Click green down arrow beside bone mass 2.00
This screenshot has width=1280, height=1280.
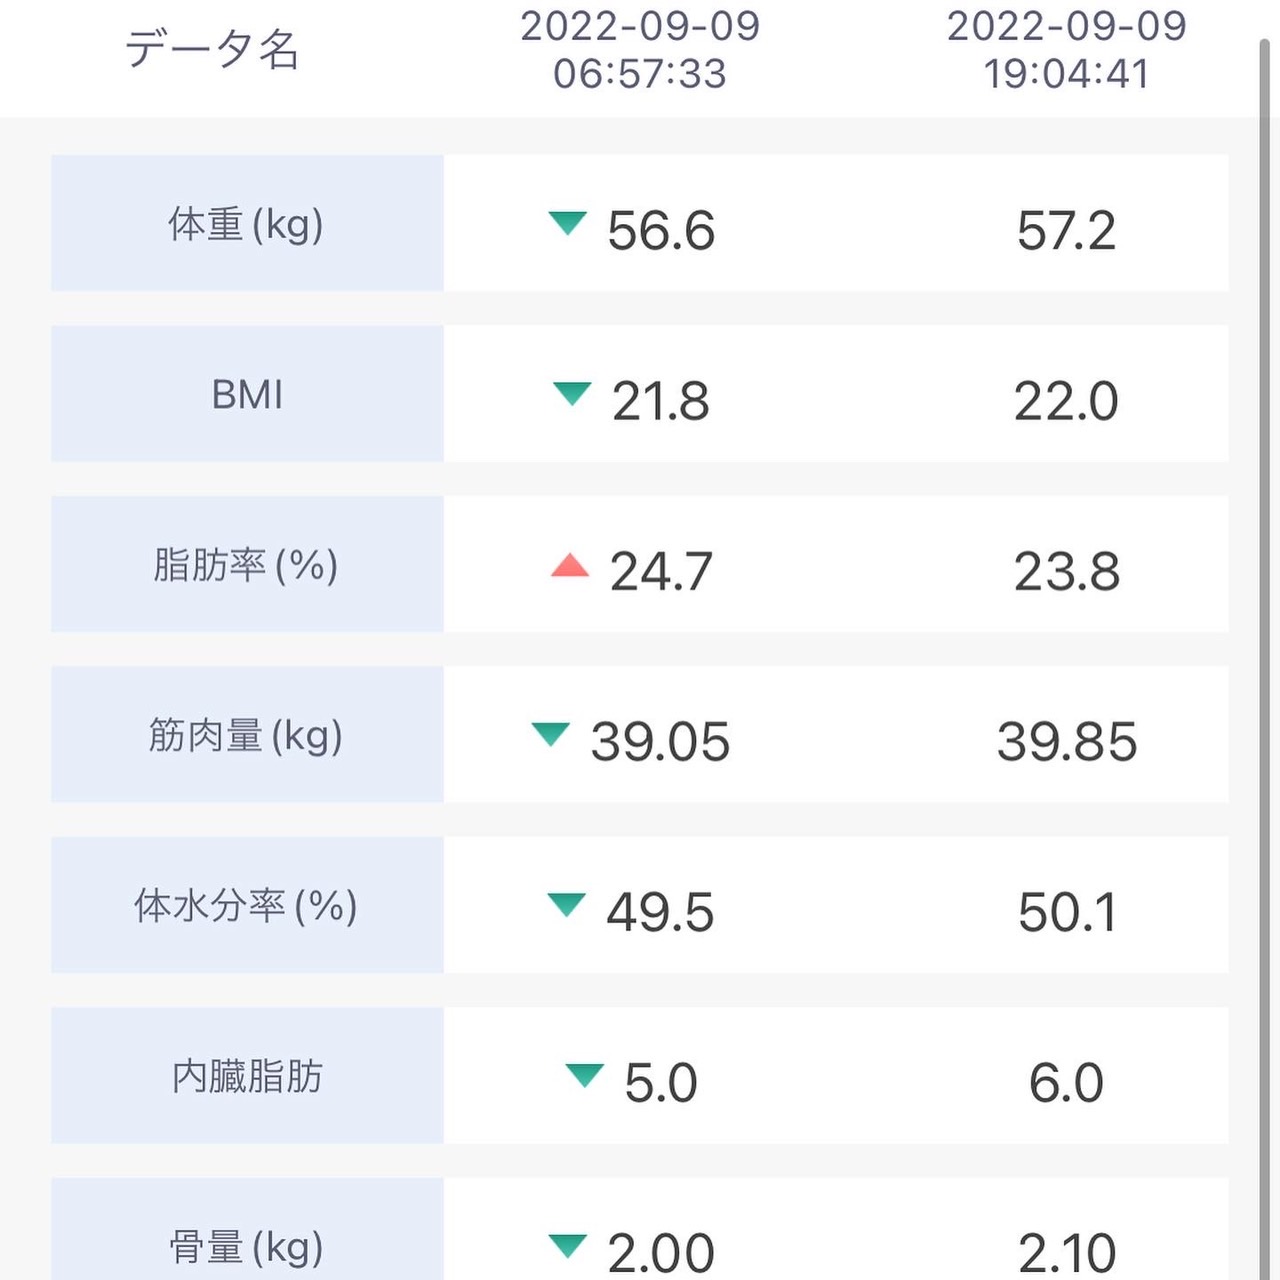point(567,1245)
